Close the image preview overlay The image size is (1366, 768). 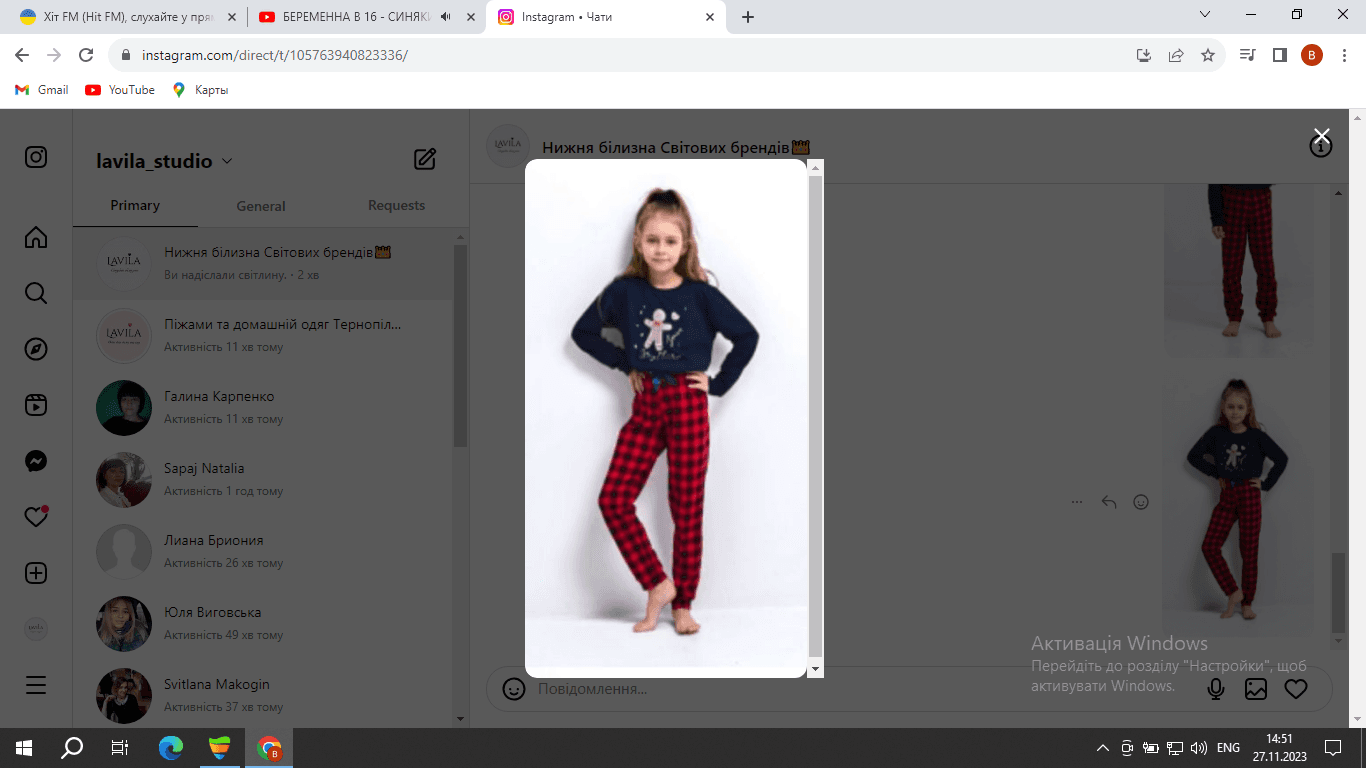(x=1321, y=136)
